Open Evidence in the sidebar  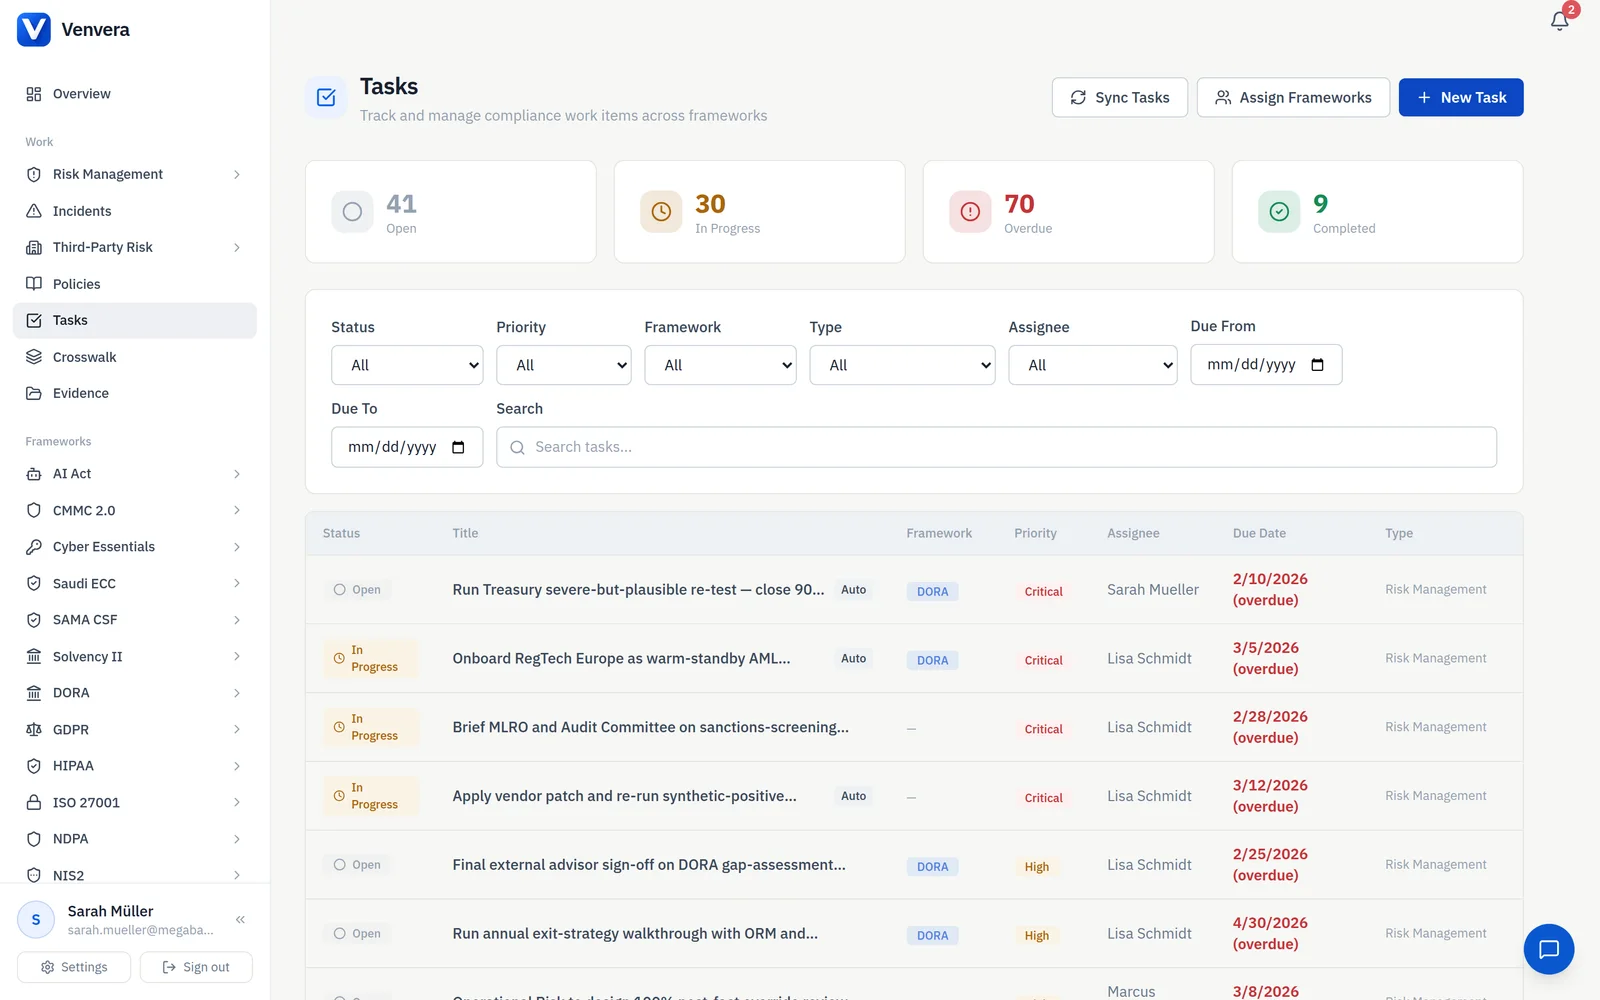pyautogui.click(x=135, y=393)
